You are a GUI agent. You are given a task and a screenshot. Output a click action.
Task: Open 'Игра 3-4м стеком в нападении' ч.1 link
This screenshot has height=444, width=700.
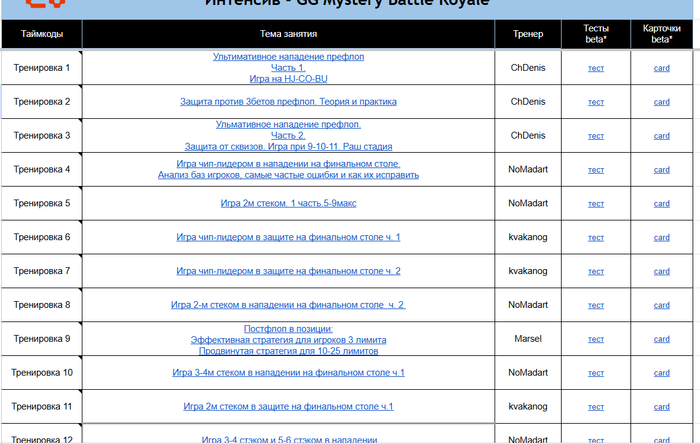[x=288, y=373]
